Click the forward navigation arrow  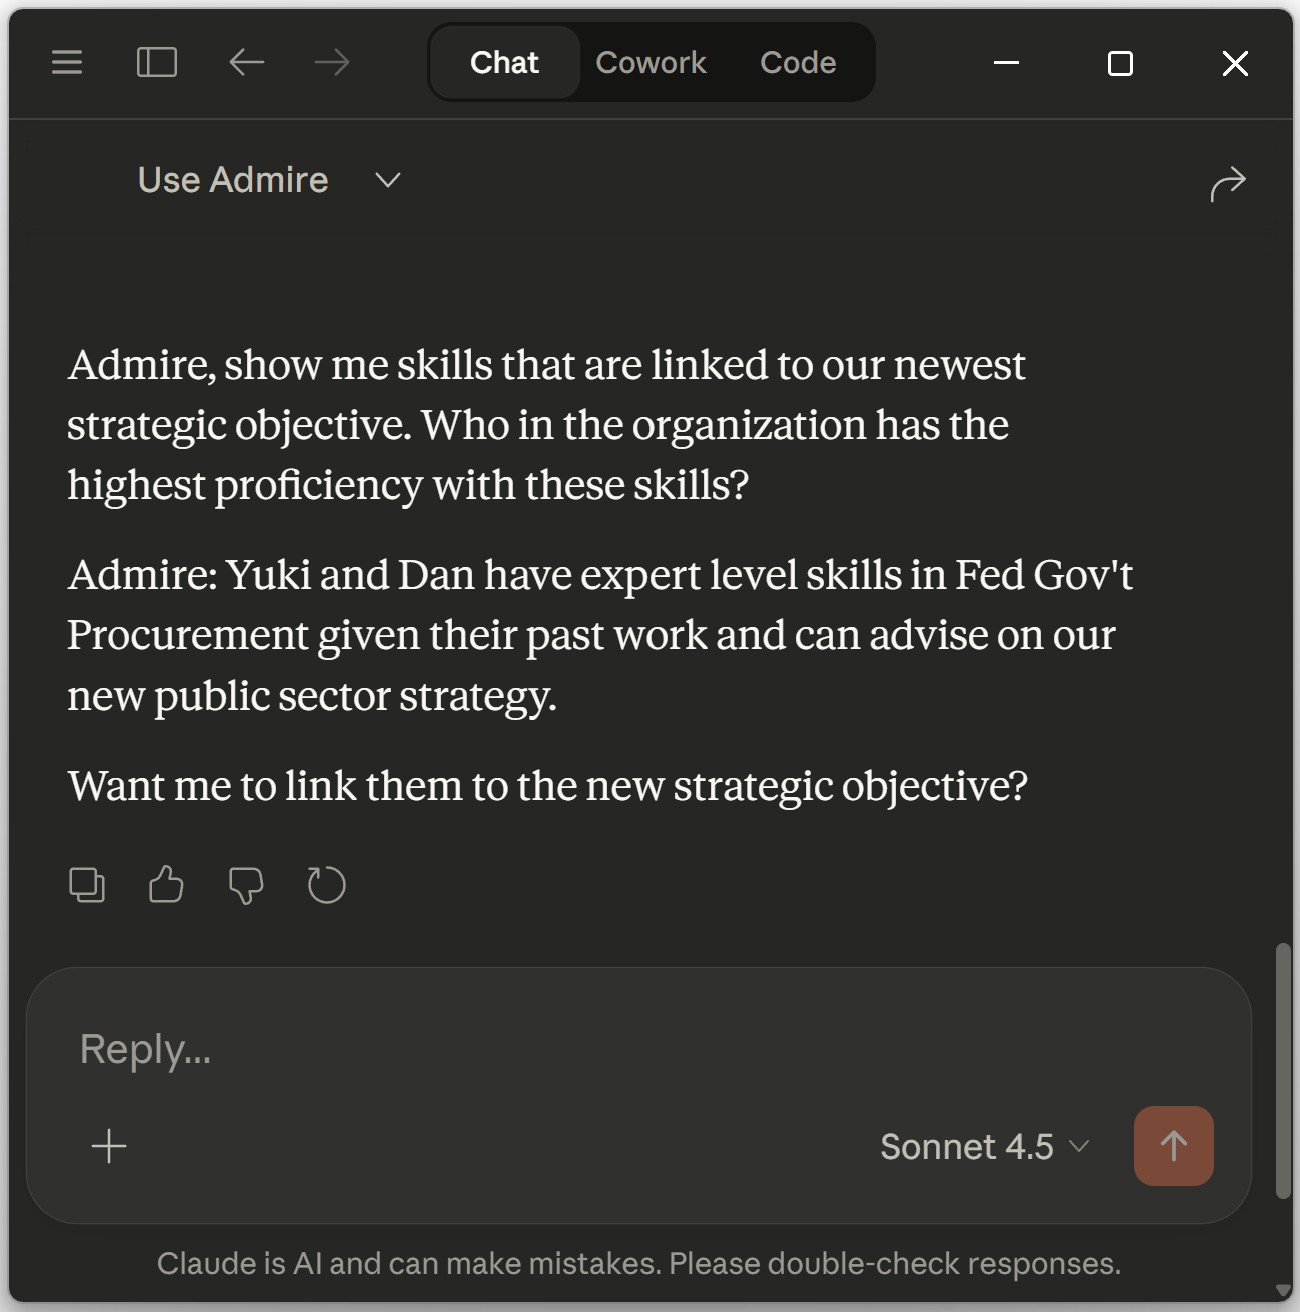[331, 62]
